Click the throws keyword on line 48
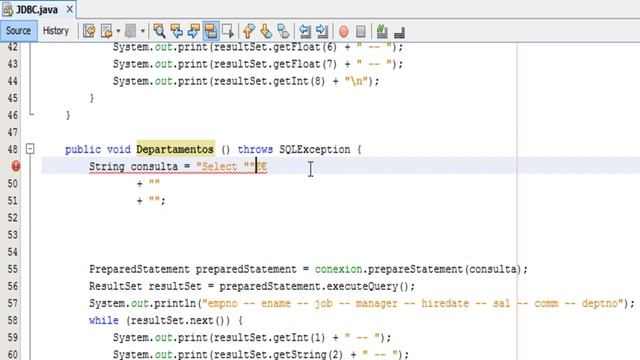The image size is (640, 360). 255,149
